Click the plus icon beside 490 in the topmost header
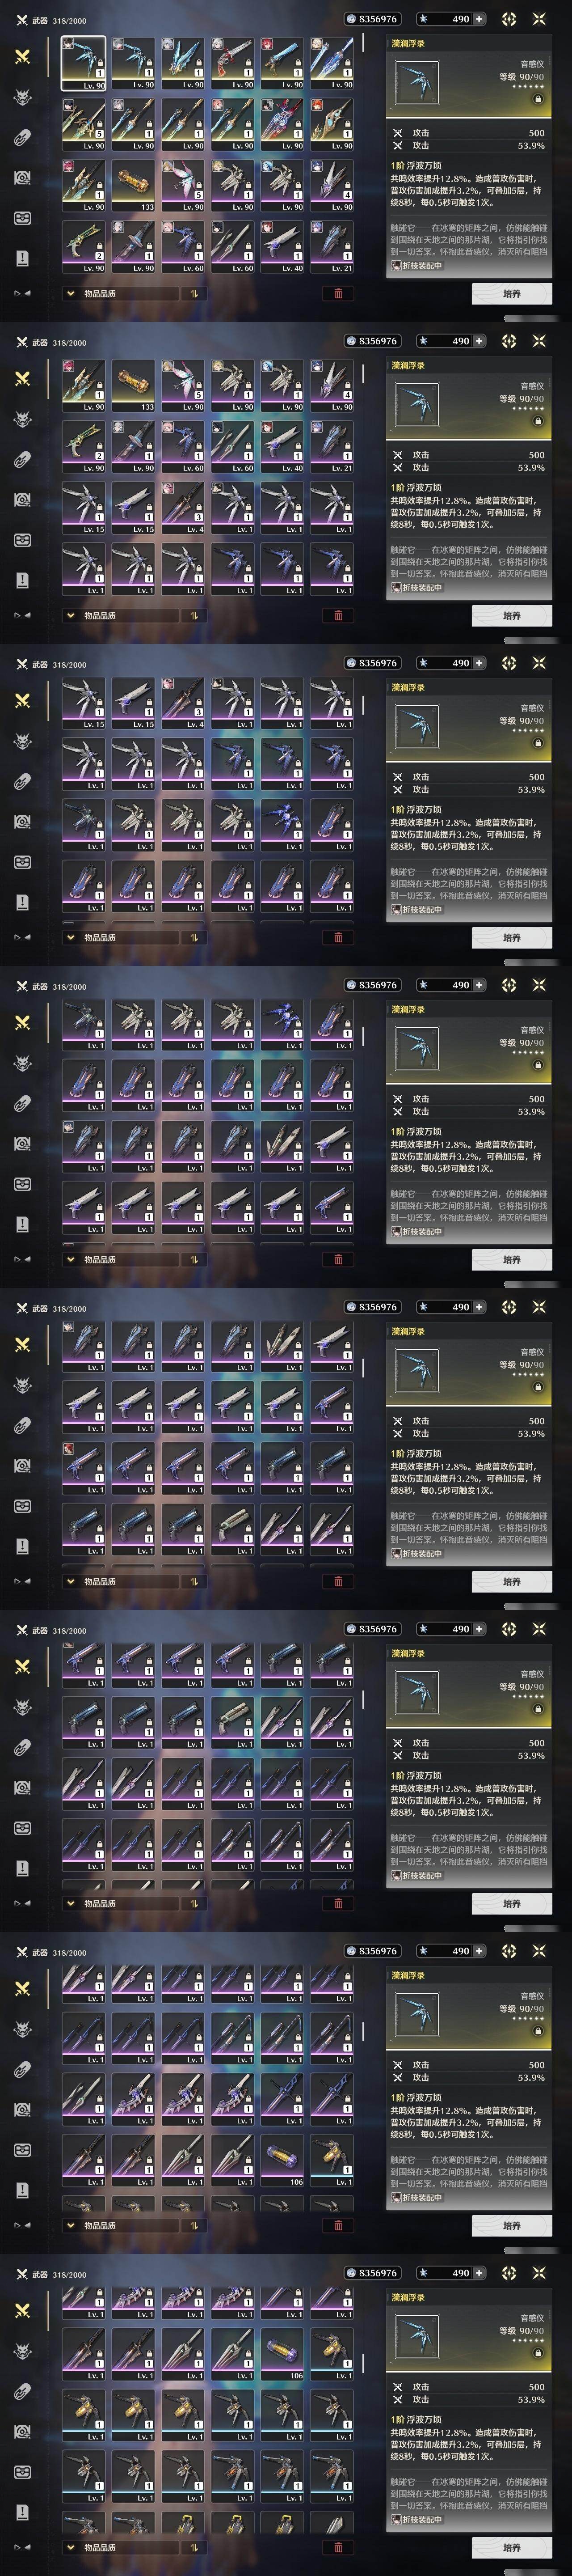This screenshot has height=2576, width=572. 479,19
